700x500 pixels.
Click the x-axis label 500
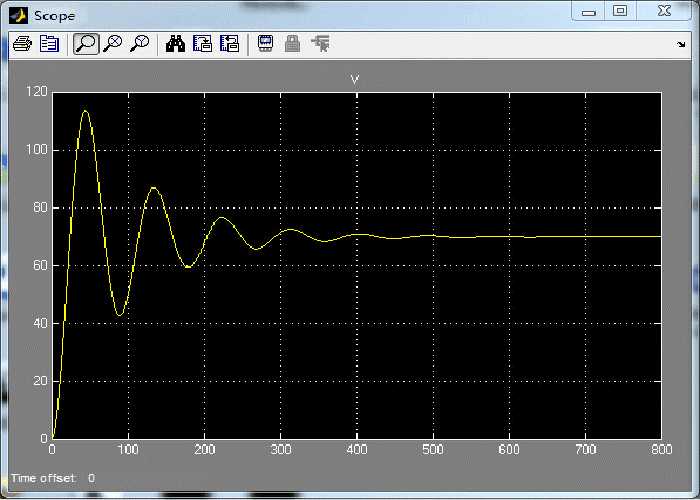(x=433, y=449)
